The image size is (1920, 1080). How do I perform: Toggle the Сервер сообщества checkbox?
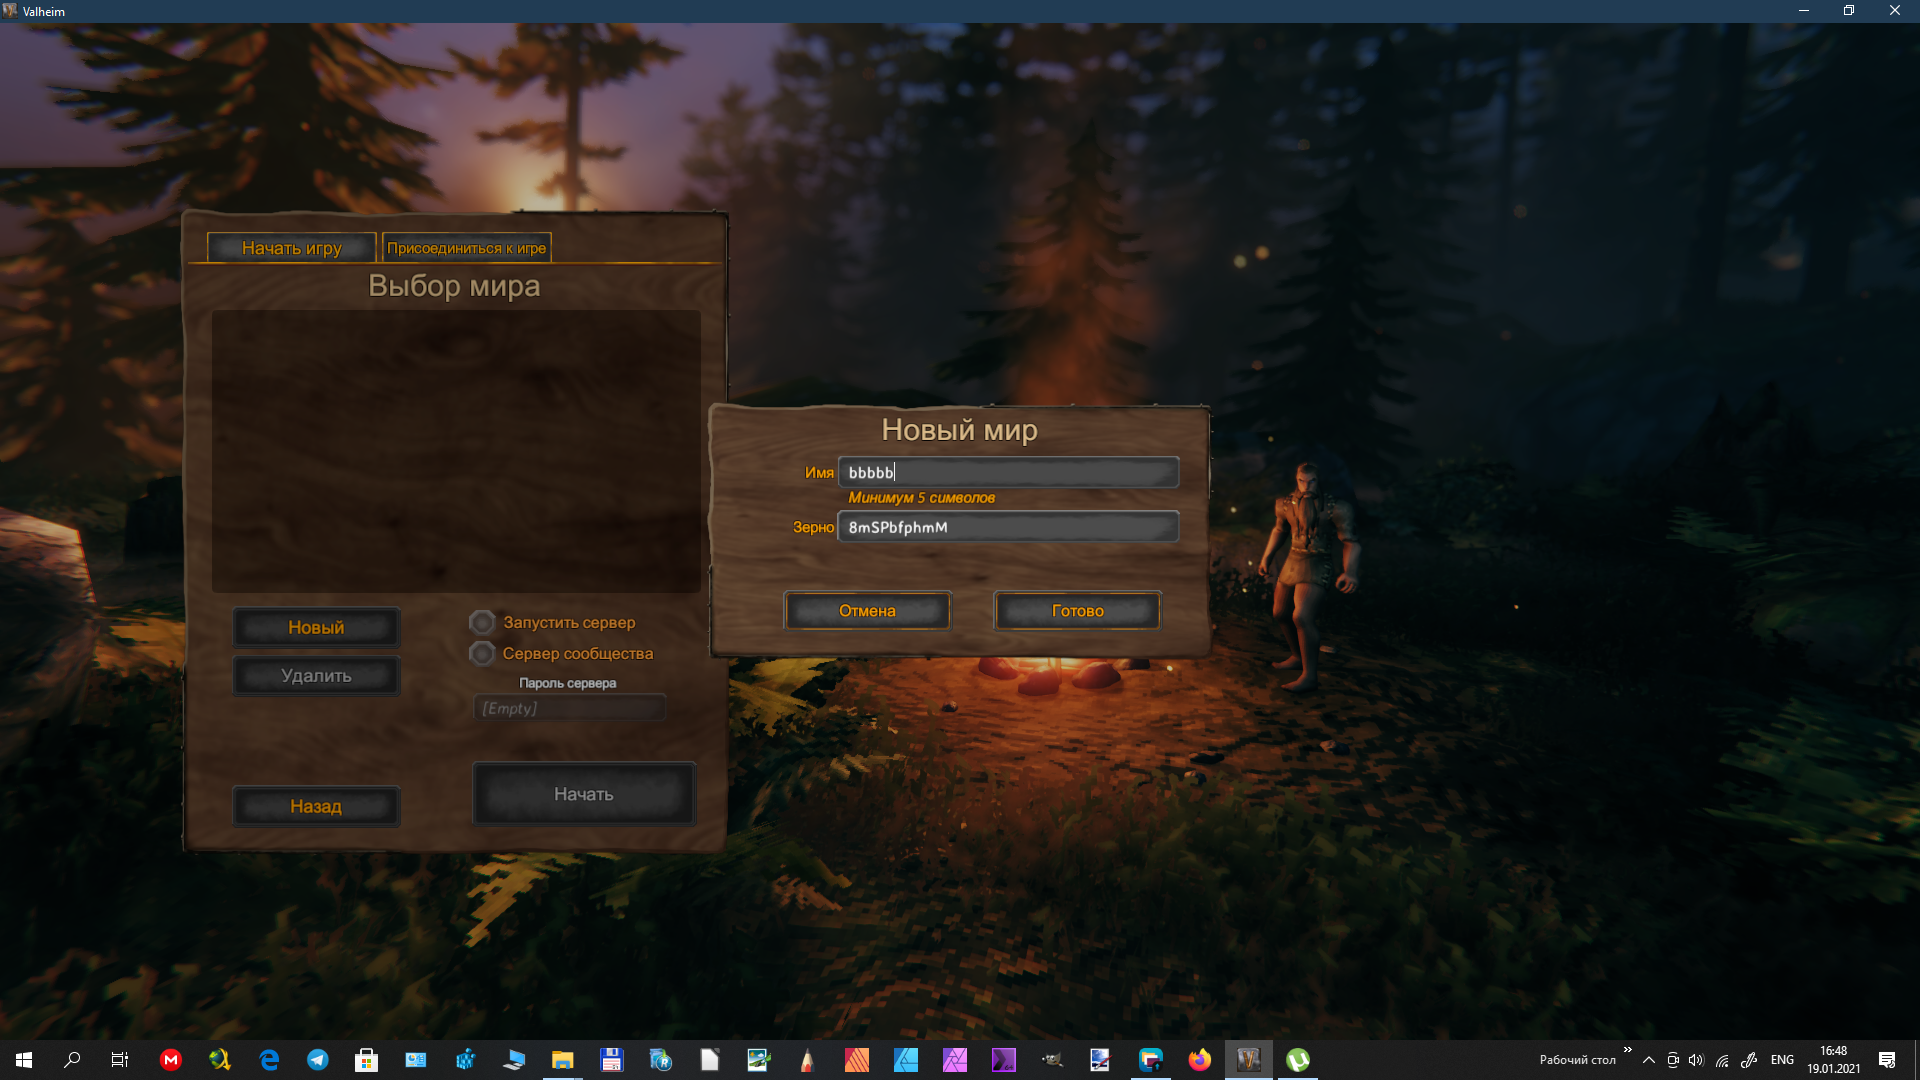coord(482,653)
